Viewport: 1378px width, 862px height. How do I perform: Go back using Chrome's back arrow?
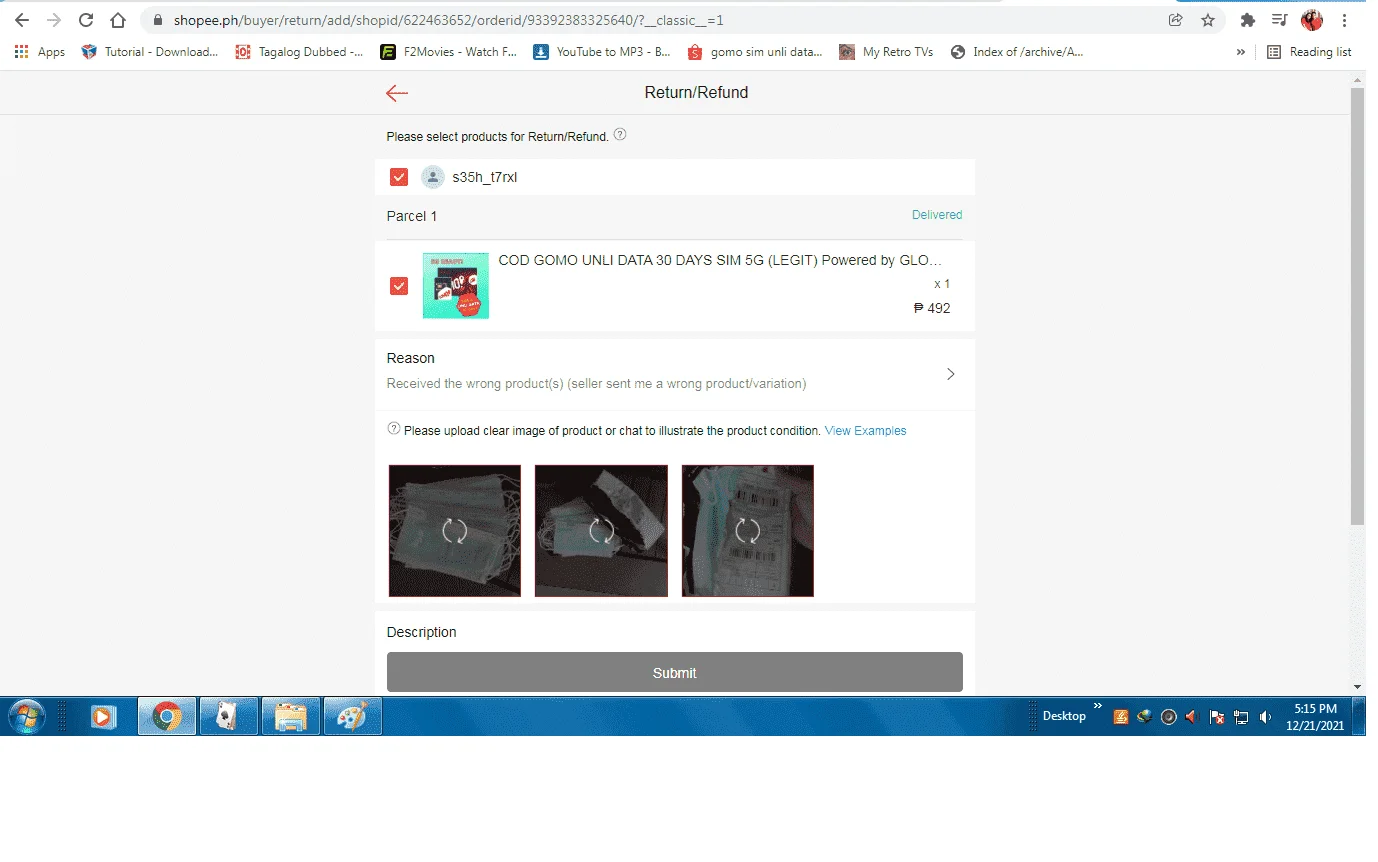pos(22,20)
